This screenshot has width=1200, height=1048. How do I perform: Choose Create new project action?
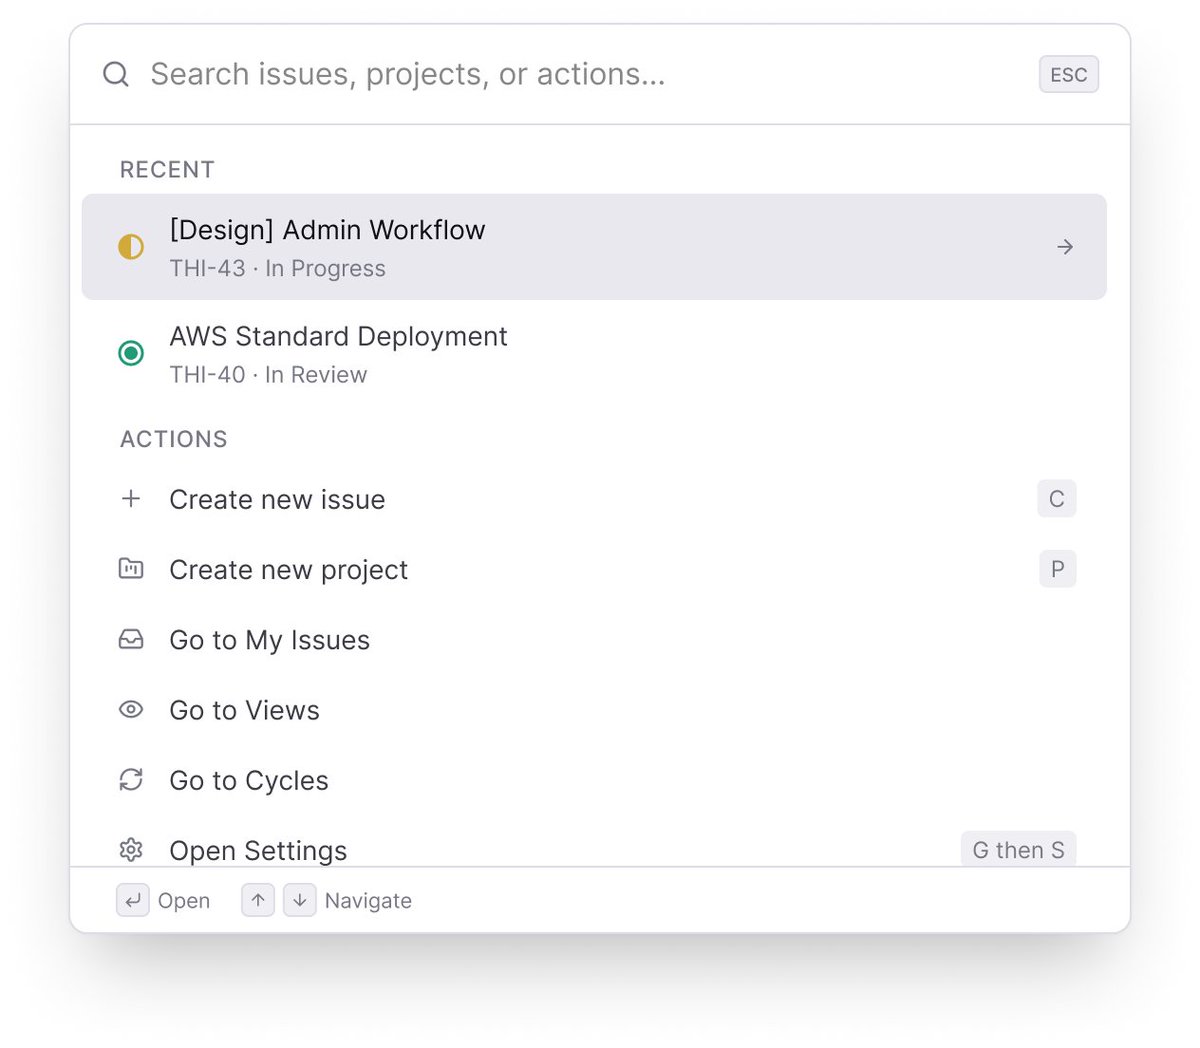click(594, 569)
